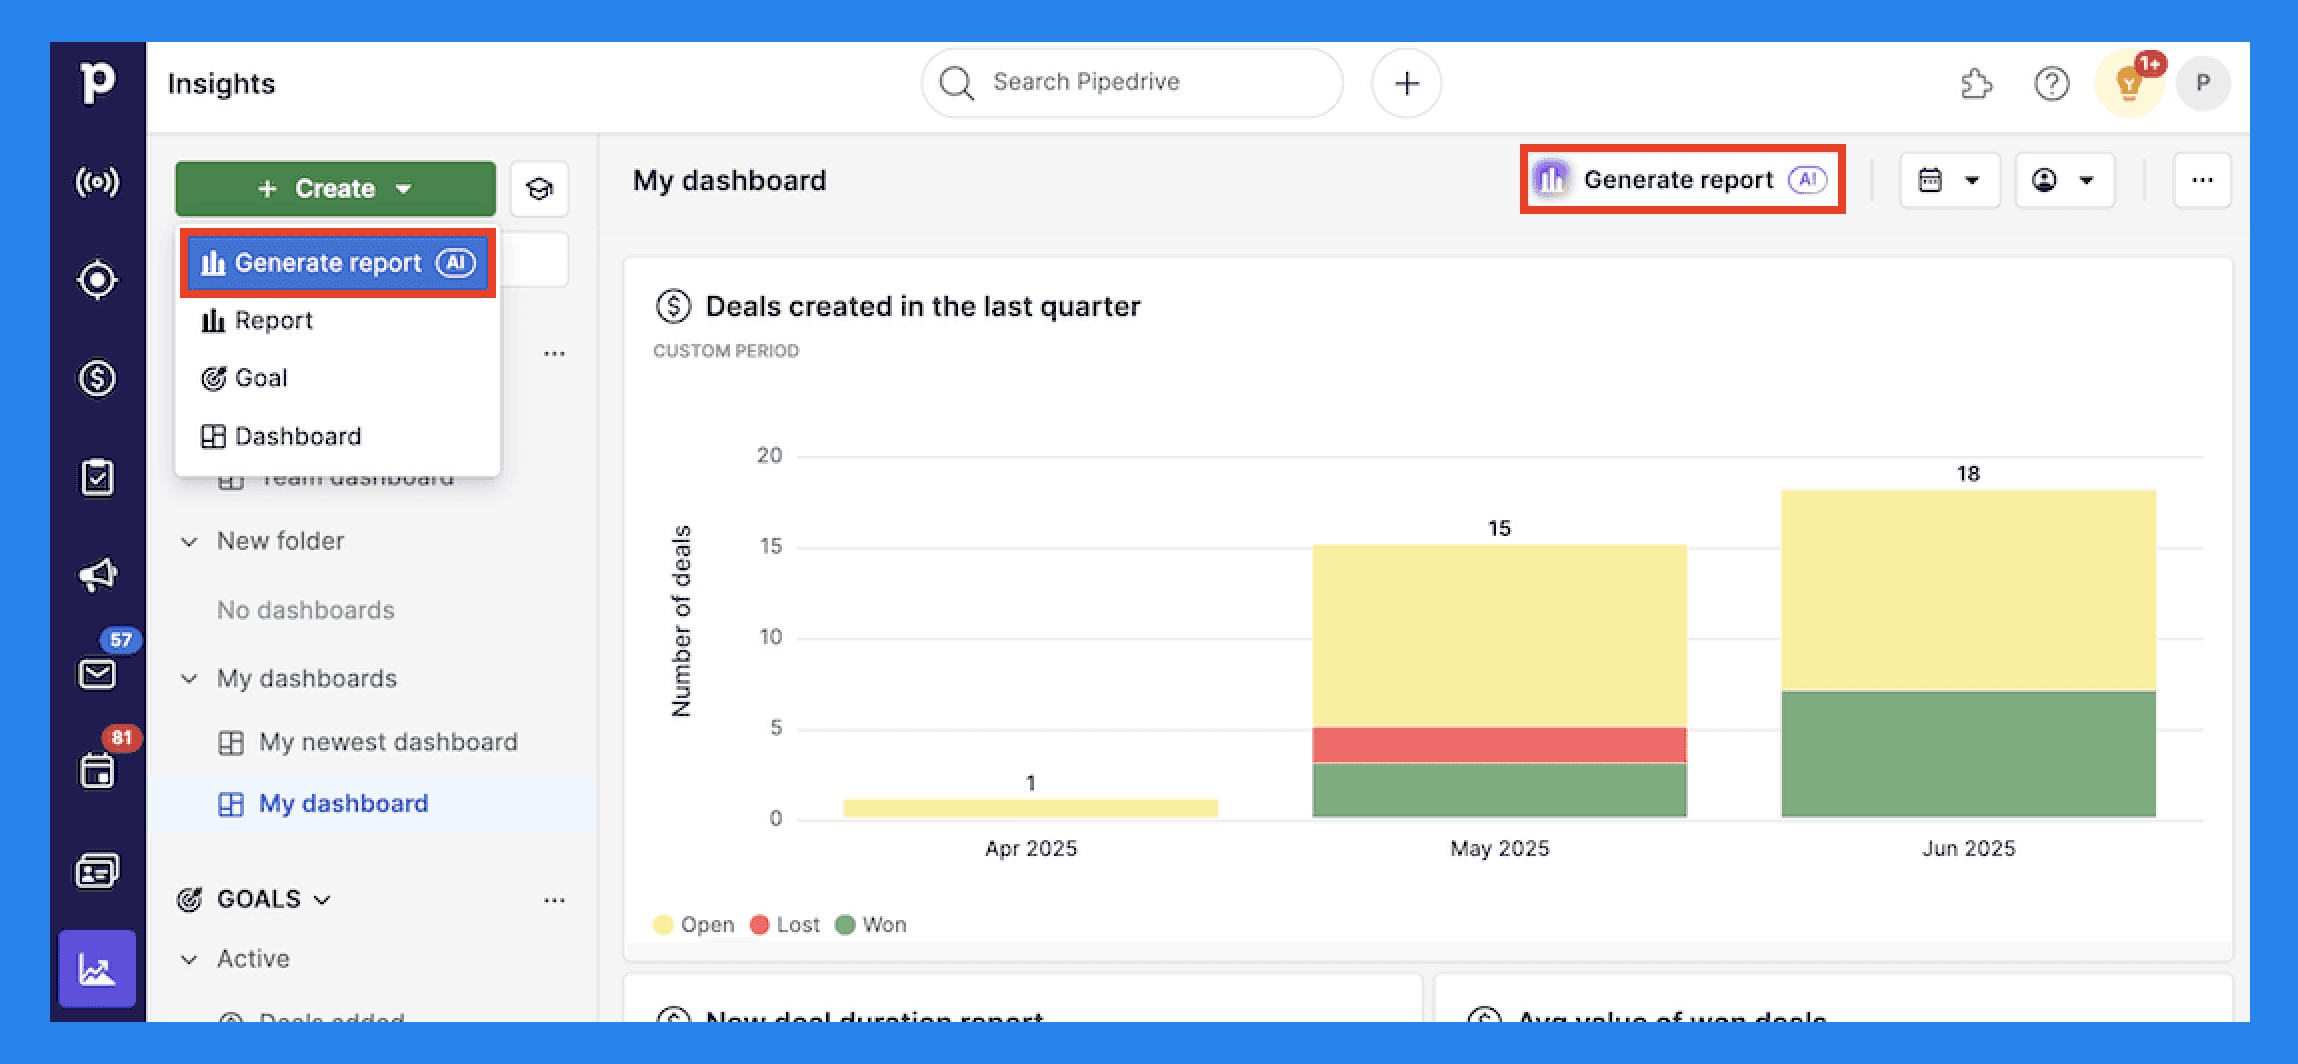Click the Jun 2025 yellow Open bar segment

tap(1968, 590)
